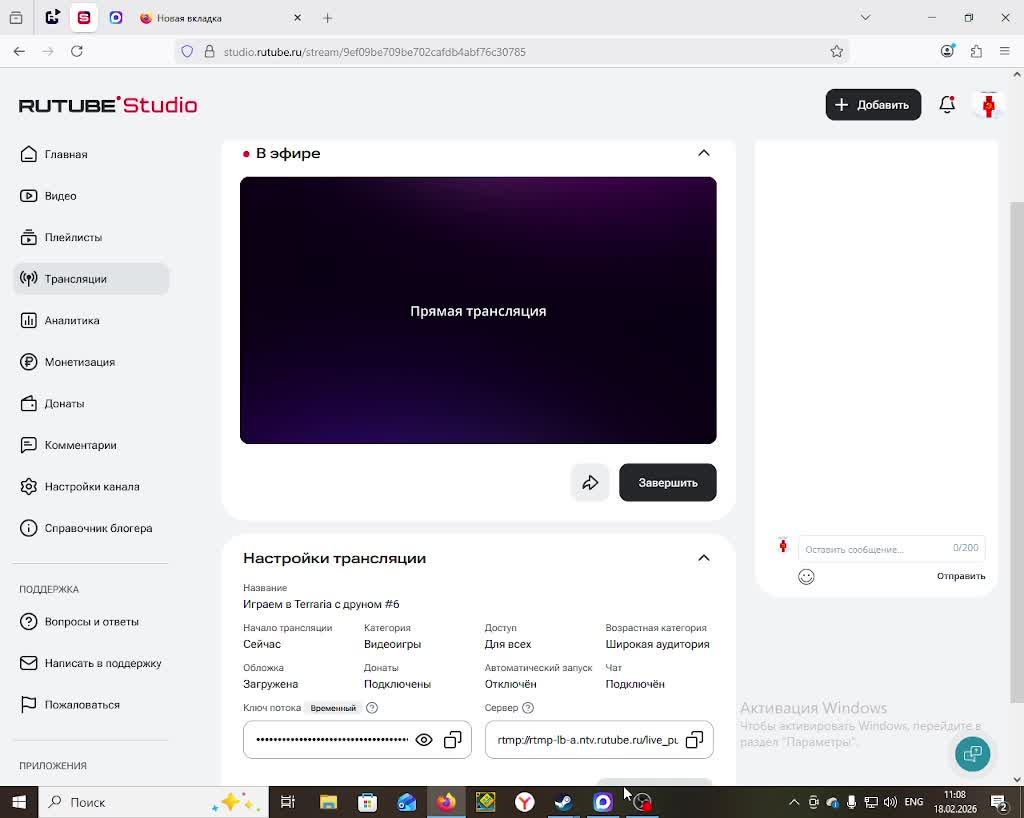The width and height of the screenshot is (1024, 818).
Task: Open the Firefox account icon
Action: [x=947, y=52]
